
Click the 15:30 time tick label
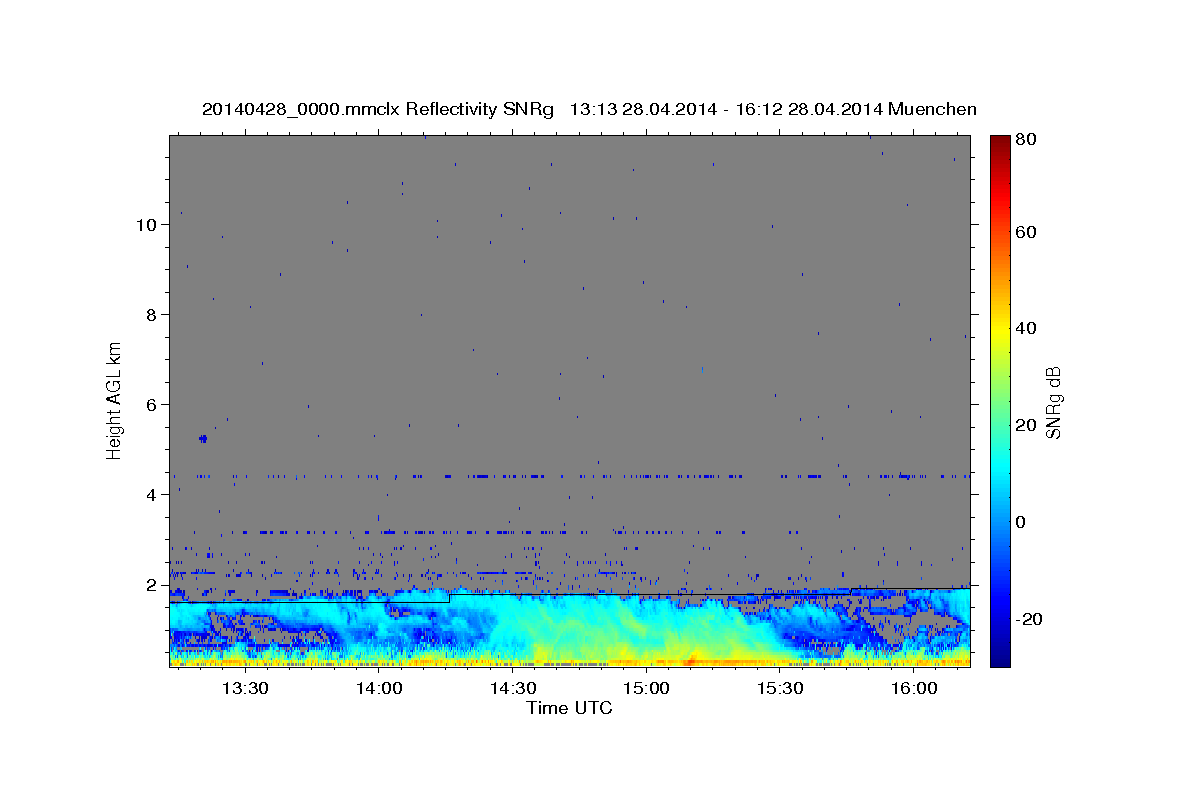(x=780, y=688)
